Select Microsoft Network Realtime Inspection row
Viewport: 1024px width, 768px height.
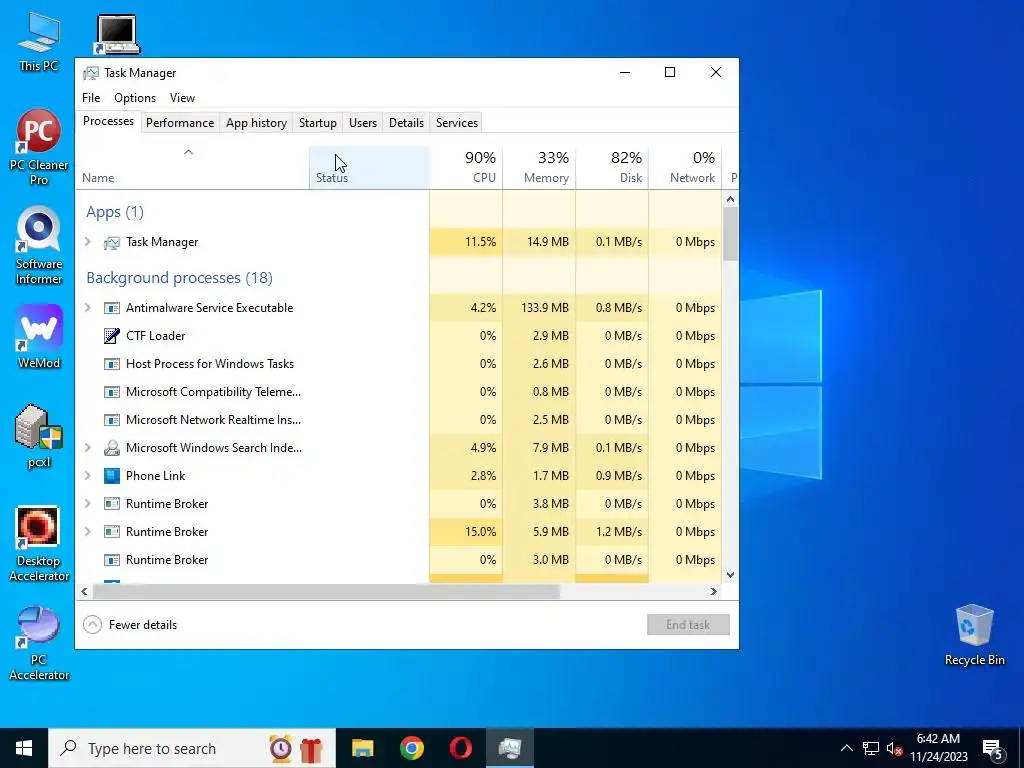(398, 420)
